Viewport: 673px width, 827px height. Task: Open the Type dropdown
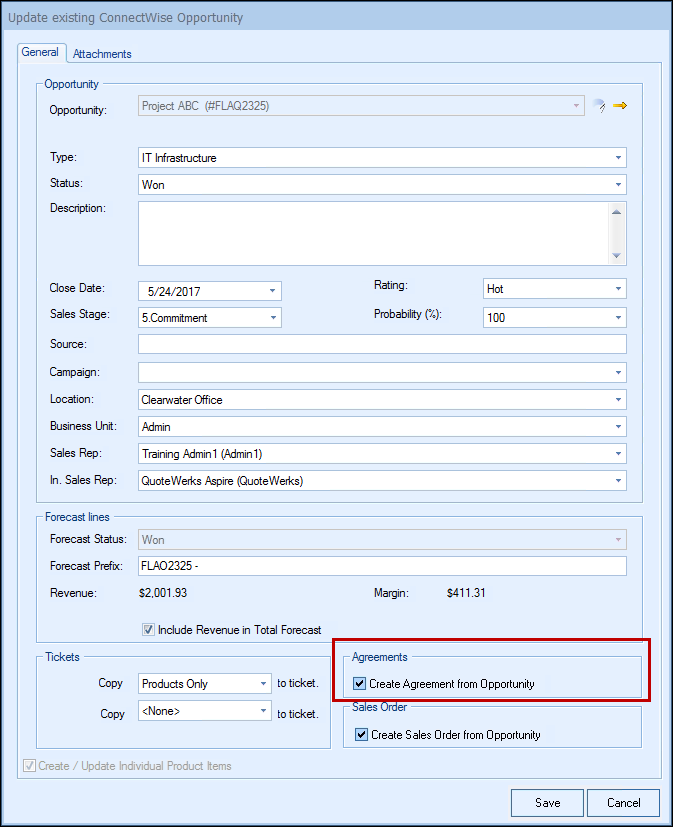(x=619, y=158)
